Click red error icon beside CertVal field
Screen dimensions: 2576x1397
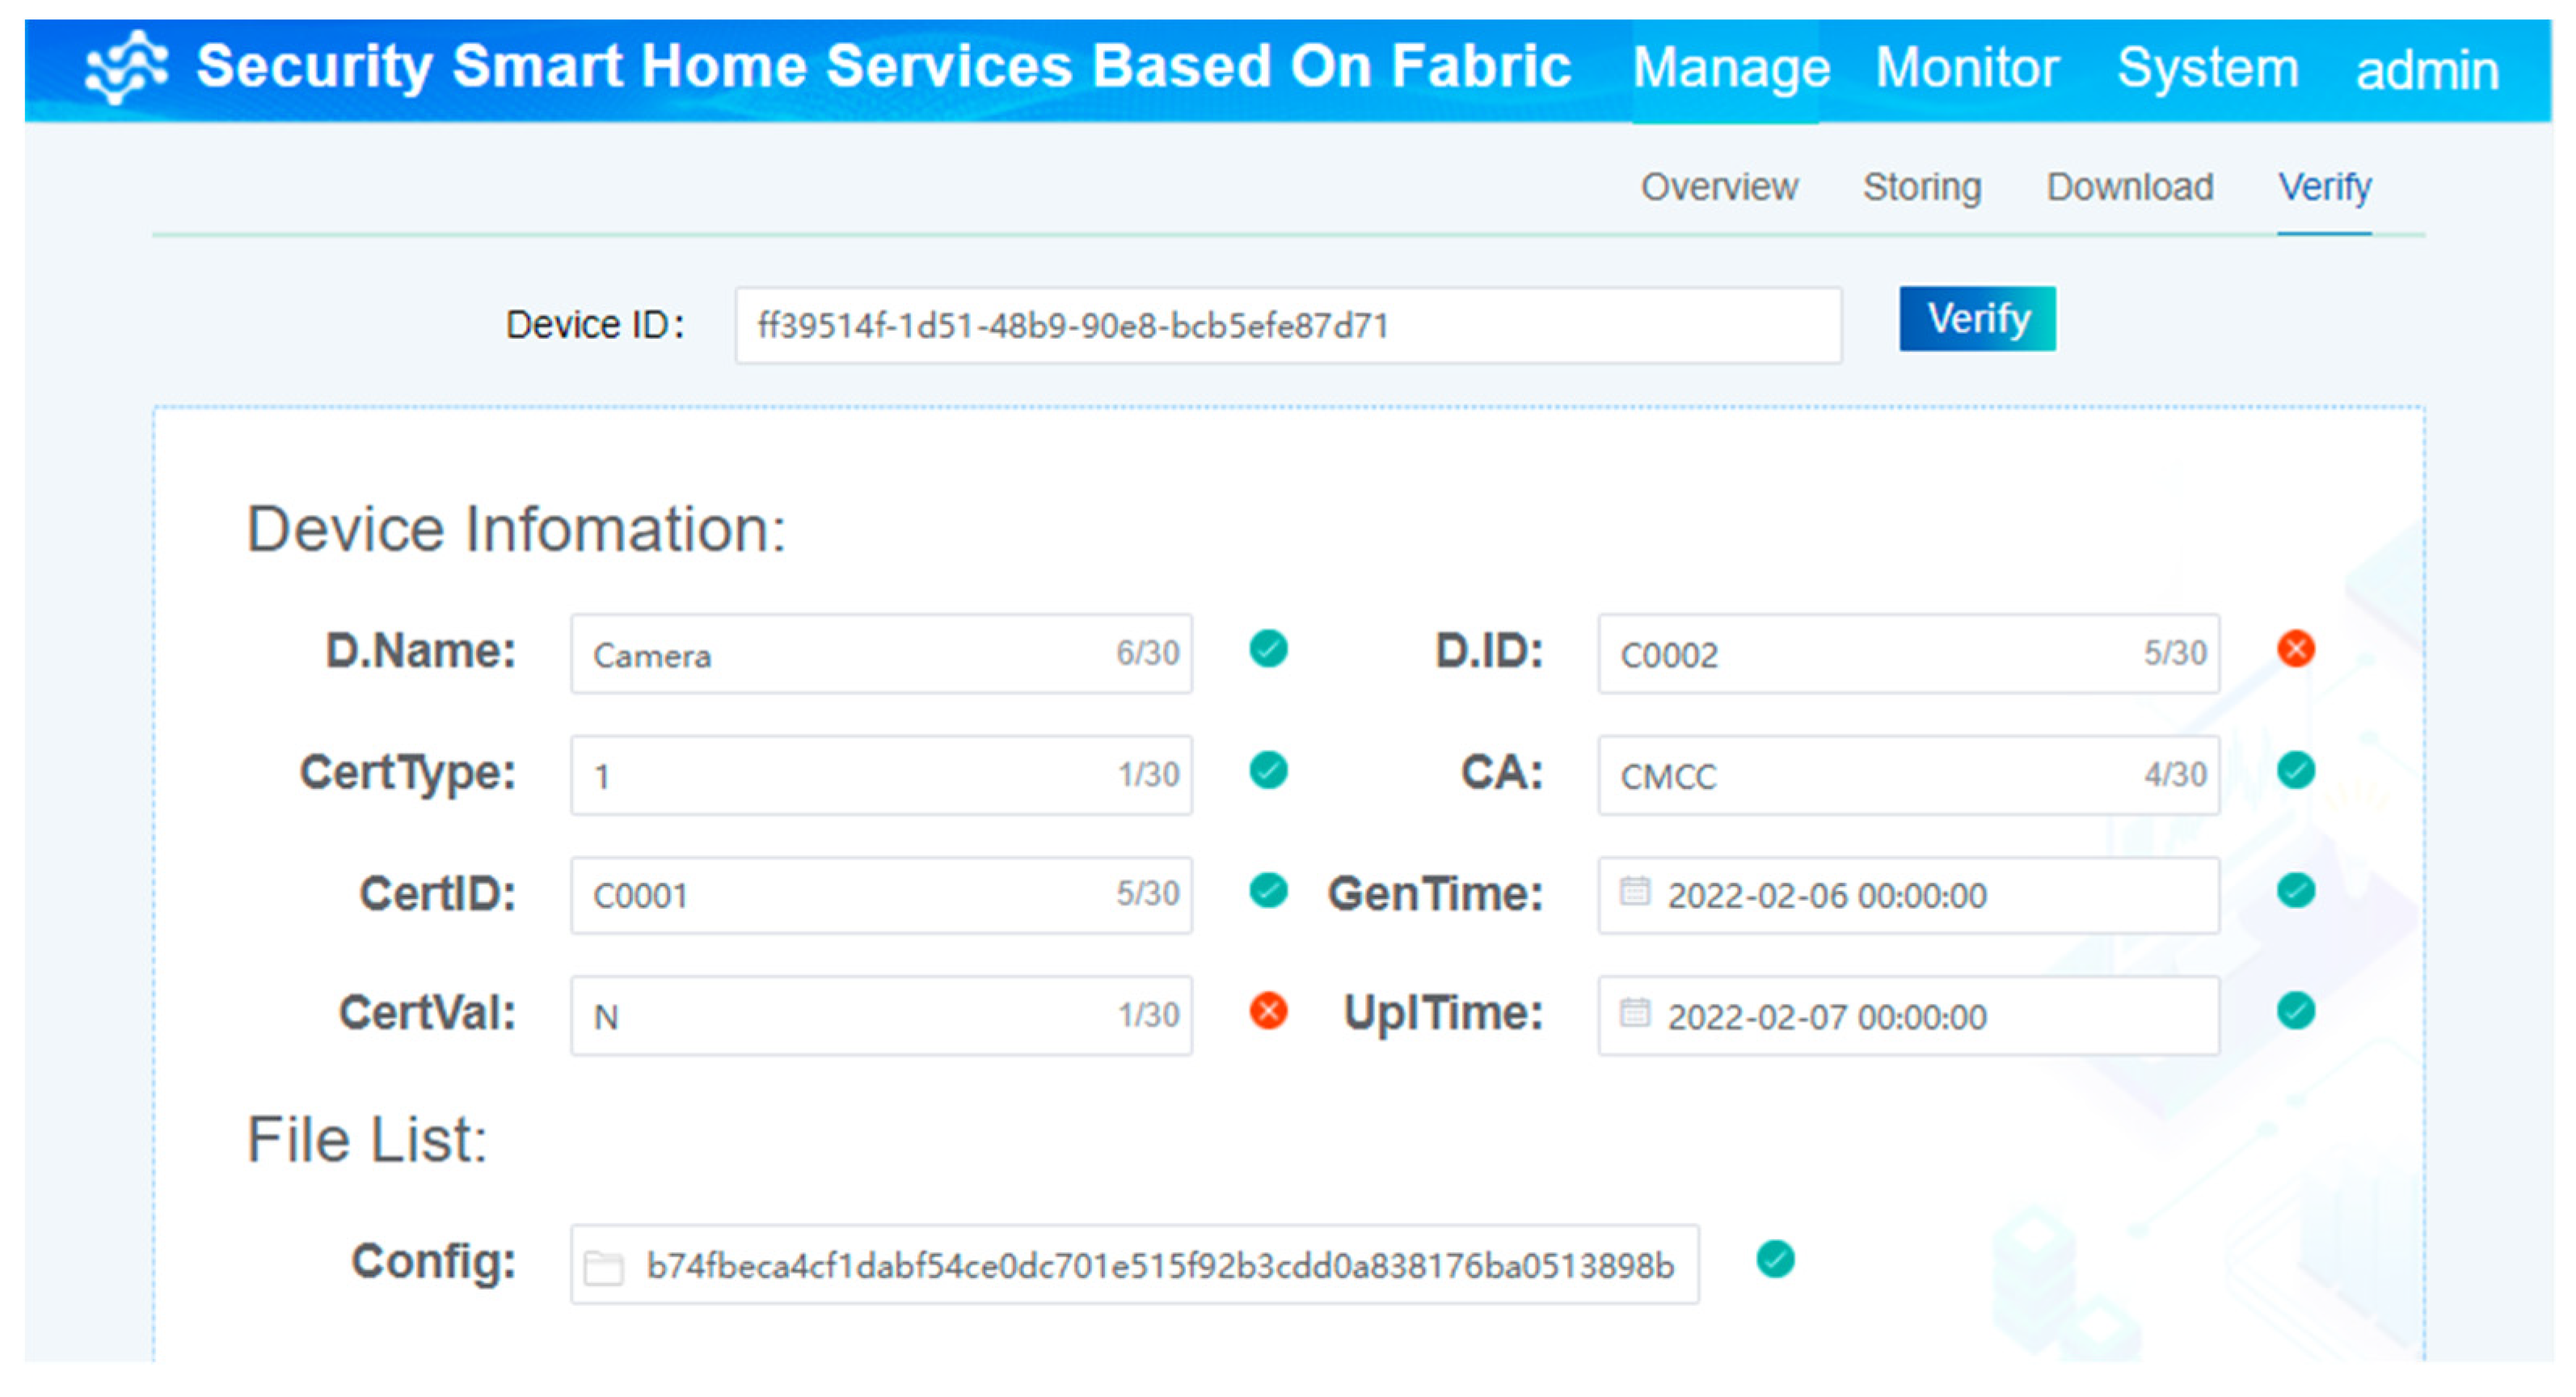click(1268, 1011)
